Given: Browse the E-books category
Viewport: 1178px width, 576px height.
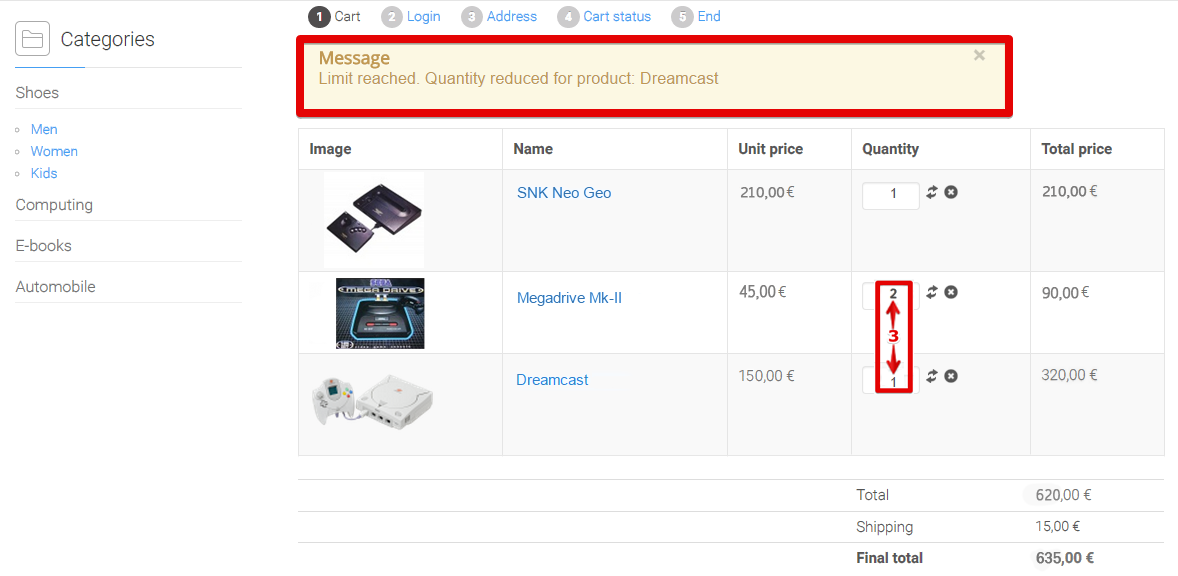Looking at the screenshot, I should pos(44,246).
